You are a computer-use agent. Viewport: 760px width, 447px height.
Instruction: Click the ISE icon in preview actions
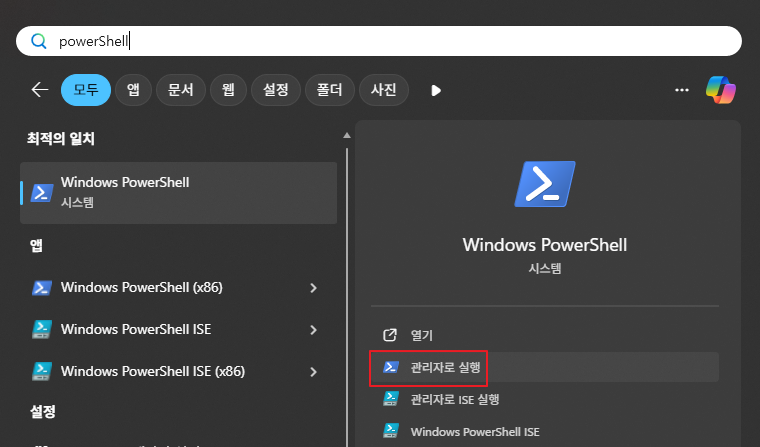[x=391, y=431]
